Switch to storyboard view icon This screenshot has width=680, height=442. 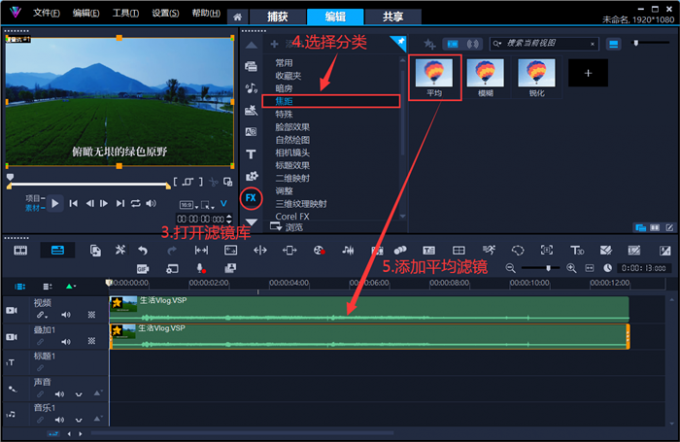coord(21,250)
